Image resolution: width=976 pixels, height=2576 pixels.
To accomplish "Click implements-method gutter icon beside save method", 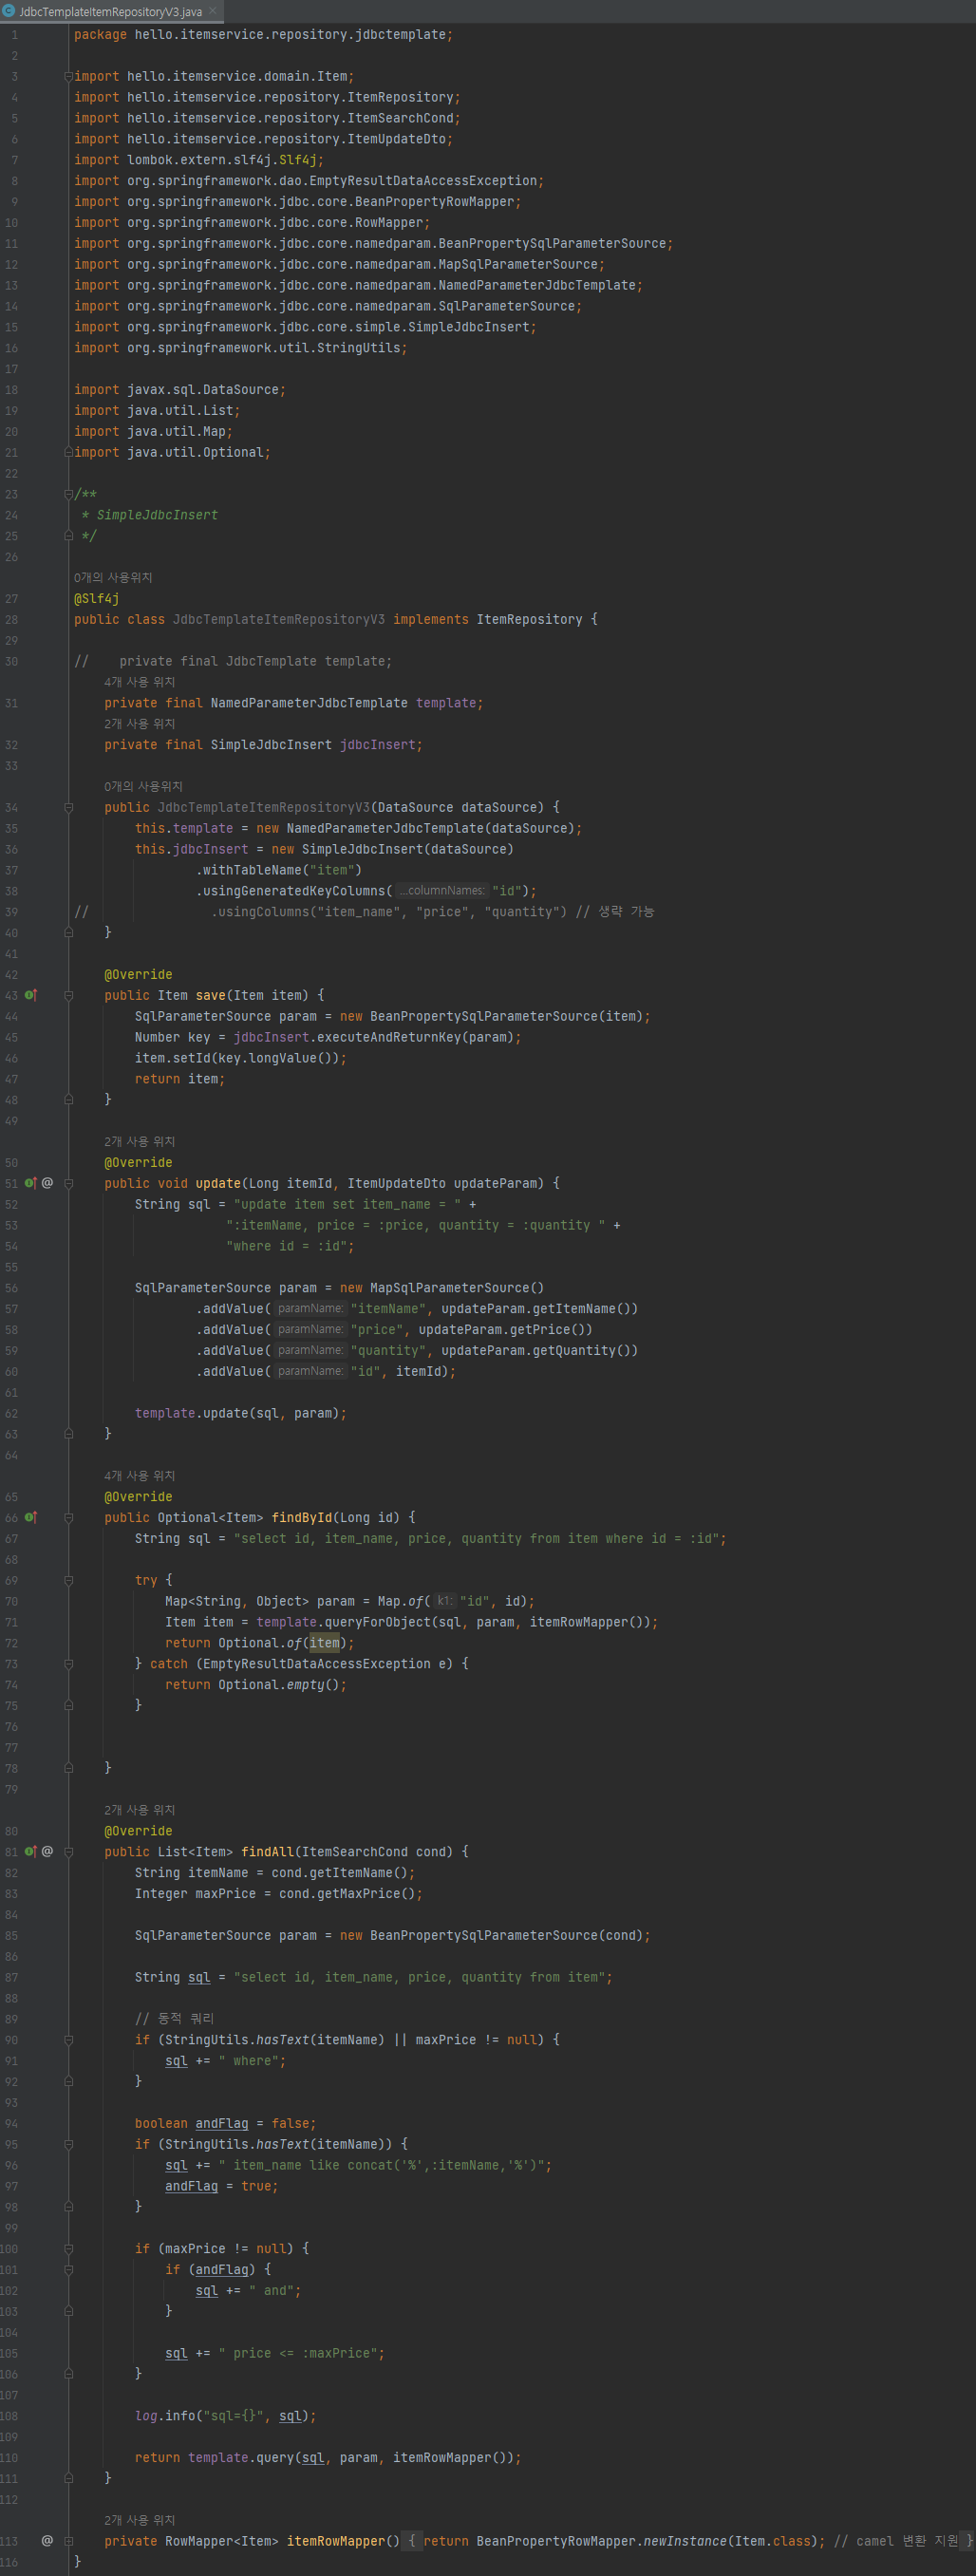I will click(30, 995).
